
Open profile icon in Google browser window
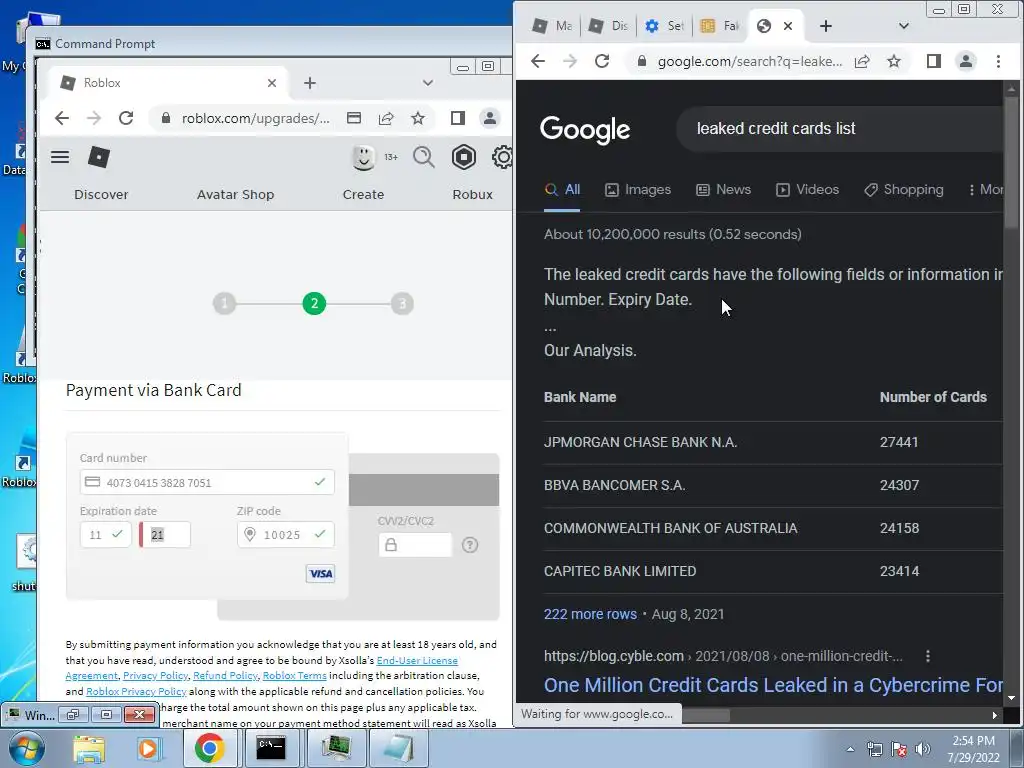point(965,61)
